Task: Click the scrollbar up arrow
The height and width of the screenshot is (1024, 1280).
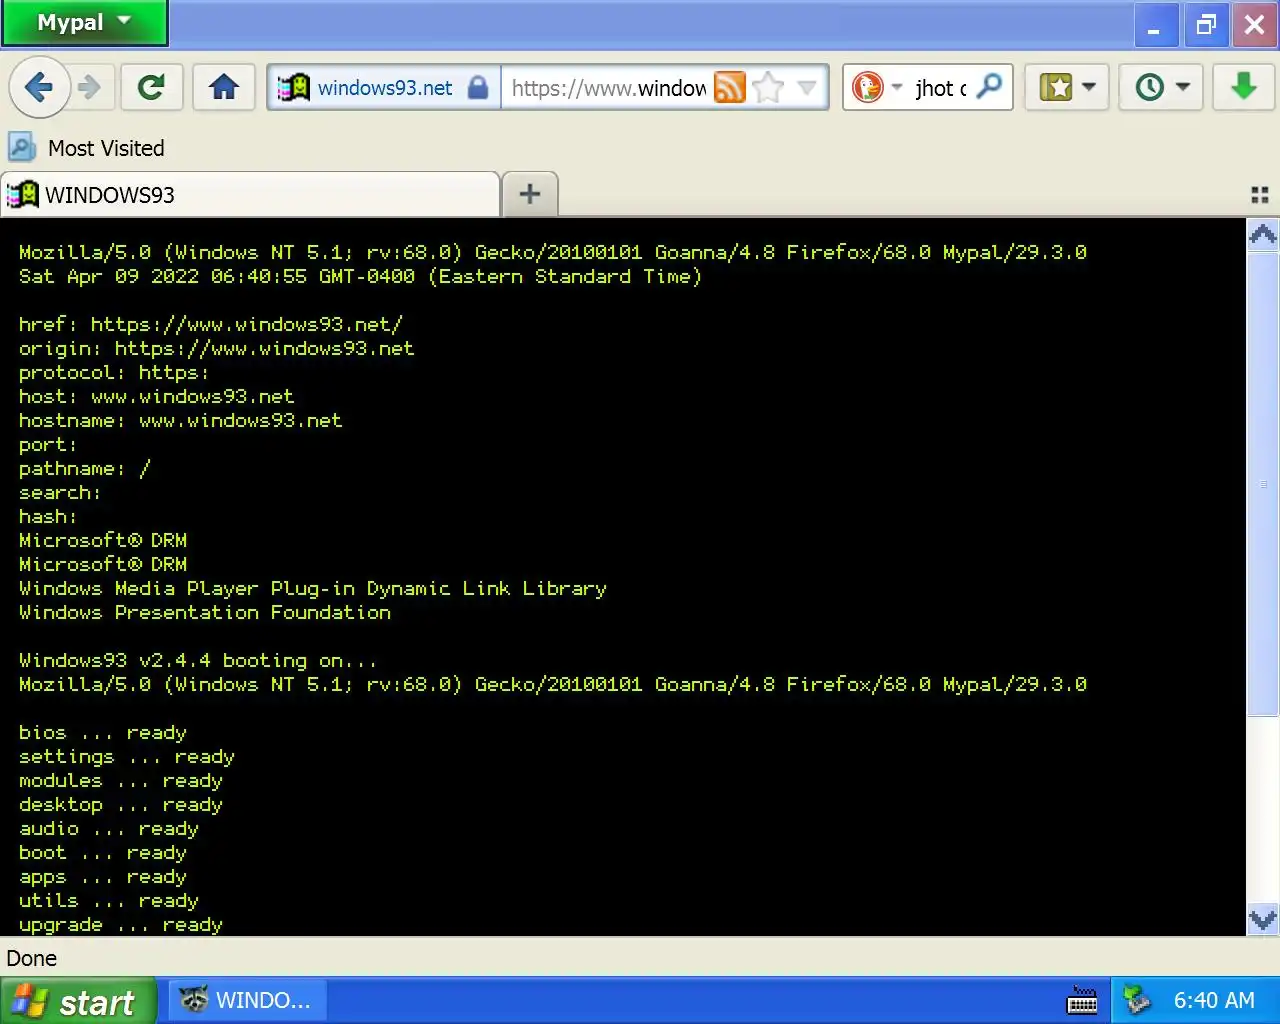Action: (x=1263, y=235)
